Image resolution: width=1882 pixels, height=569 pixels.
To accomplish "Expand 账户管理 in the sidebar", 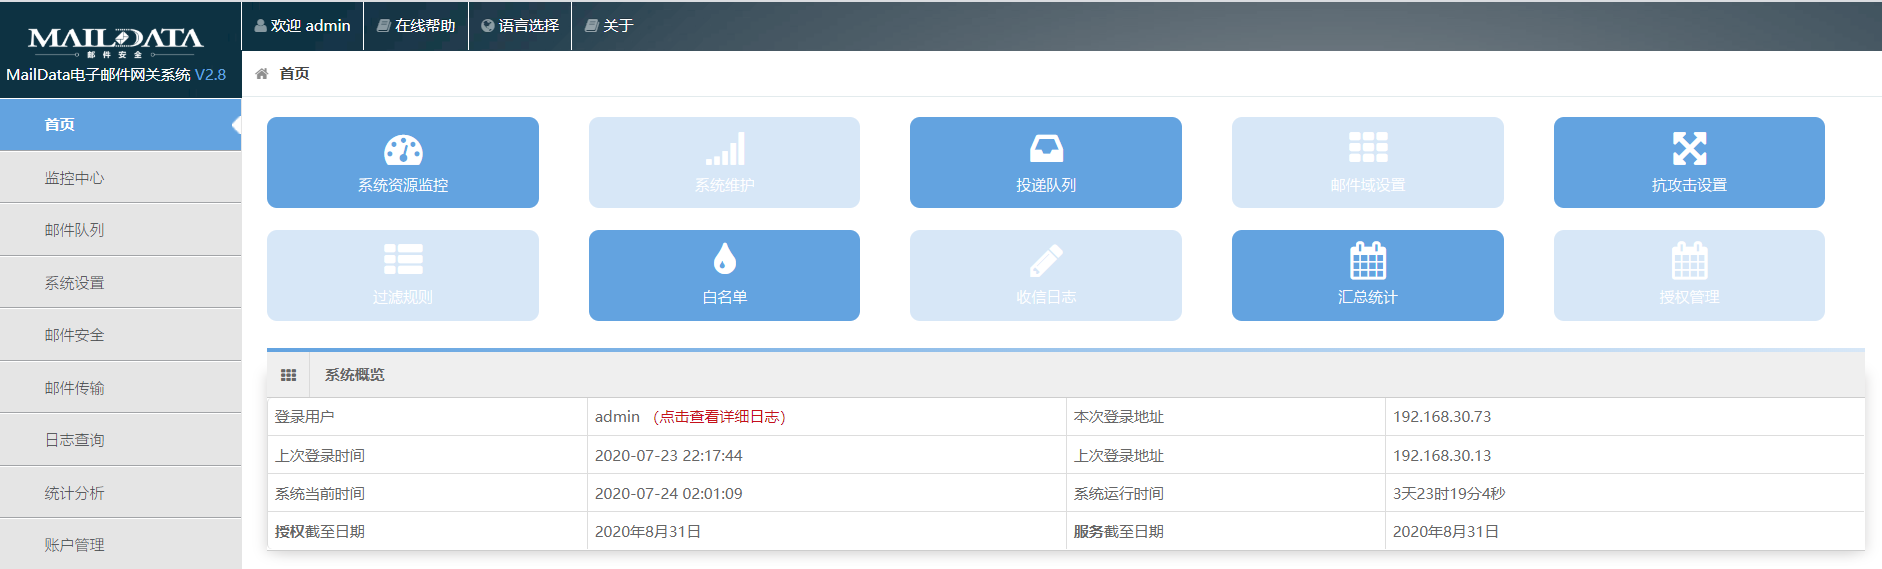I will tap(120, 545).
